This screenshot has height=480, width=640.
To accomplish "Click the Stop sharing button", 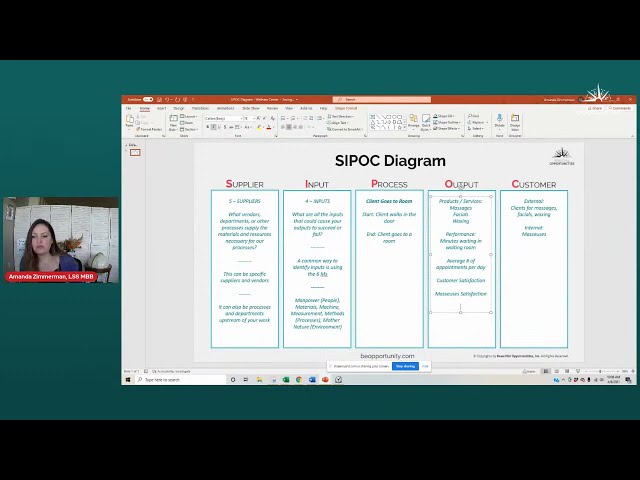I will point(405,366).
